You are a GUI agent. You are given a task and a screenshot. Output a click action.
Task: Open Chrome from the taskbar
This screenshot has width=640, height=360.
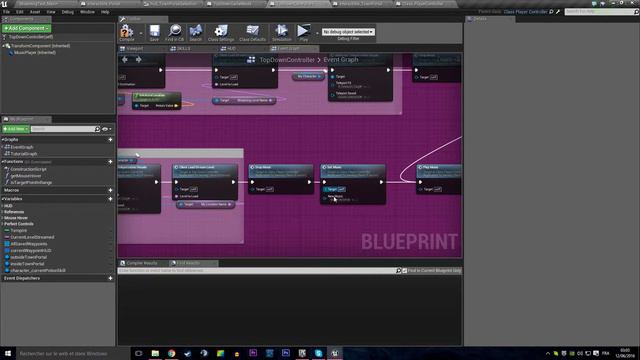click(x=171, y=353)
